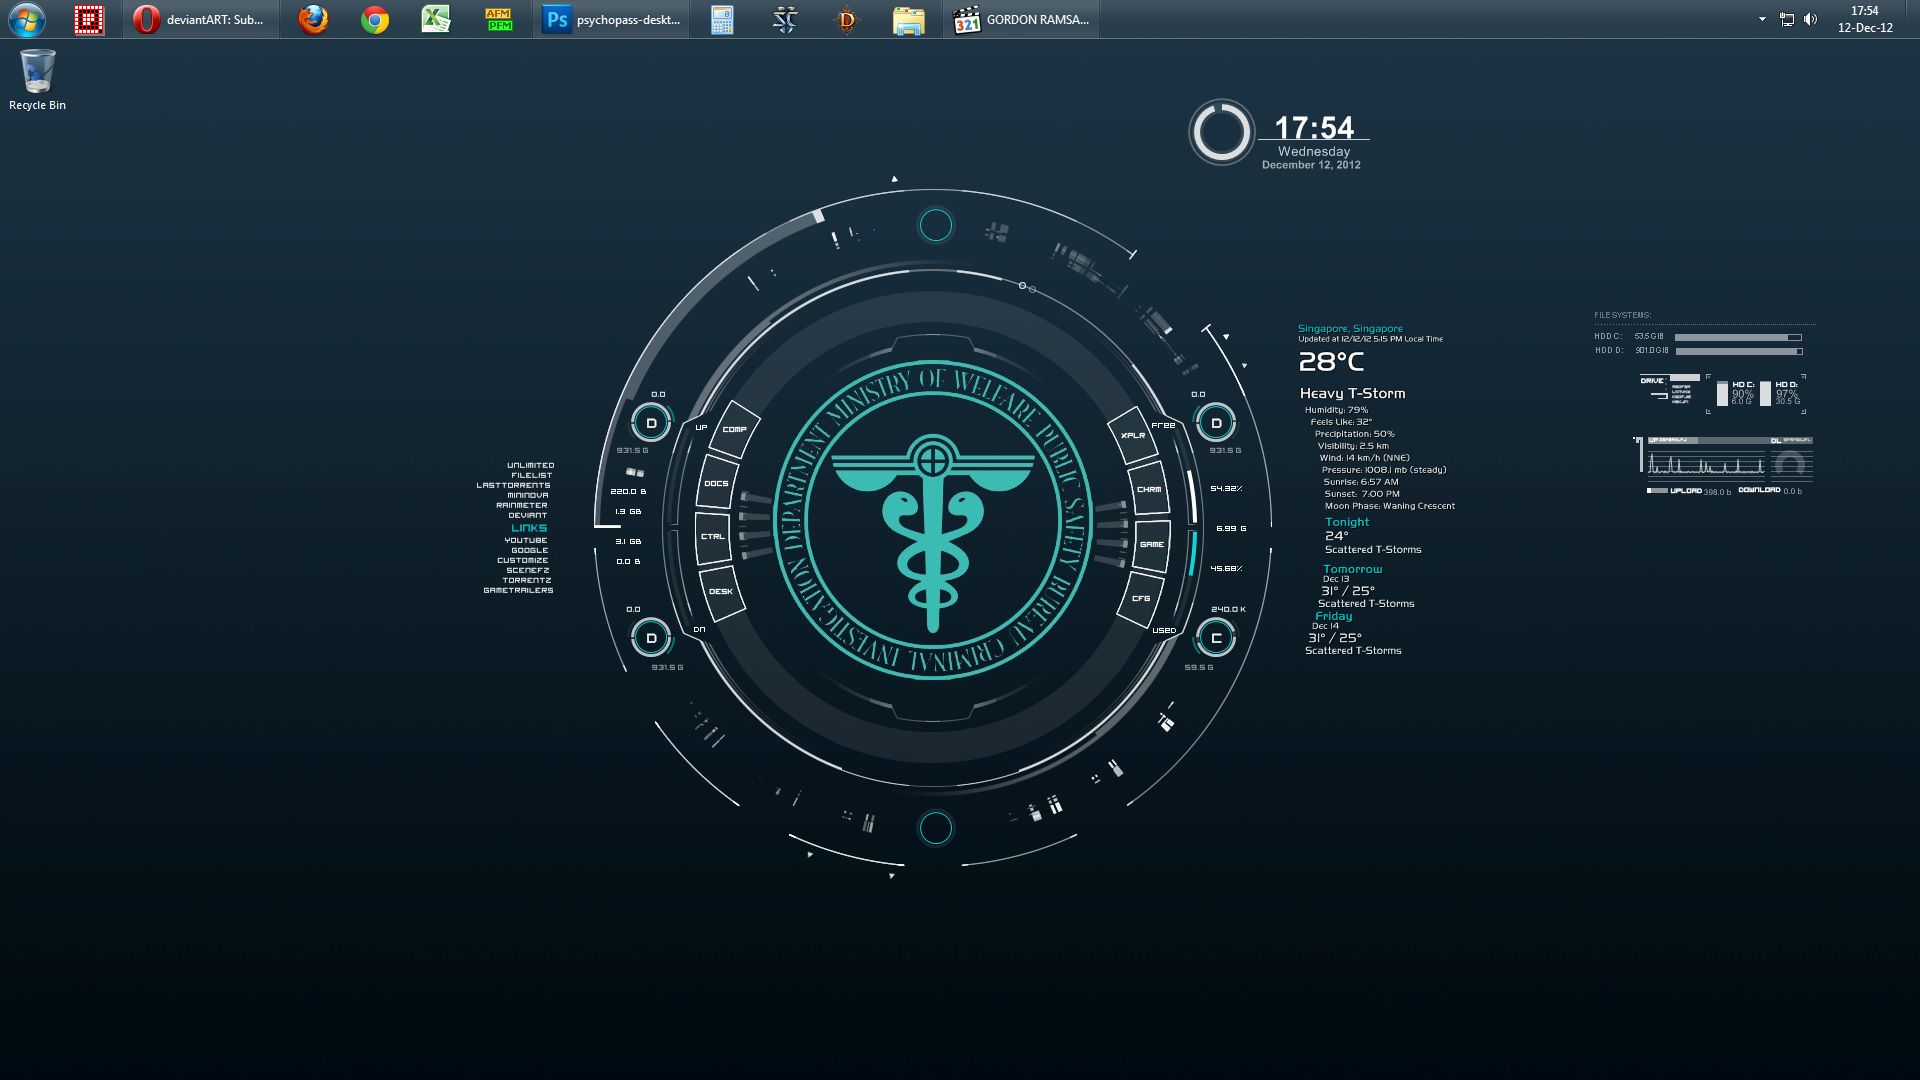Screen dimensions: 1920x1080
Task: Open the SCENEFZ link
Action: 527,570
